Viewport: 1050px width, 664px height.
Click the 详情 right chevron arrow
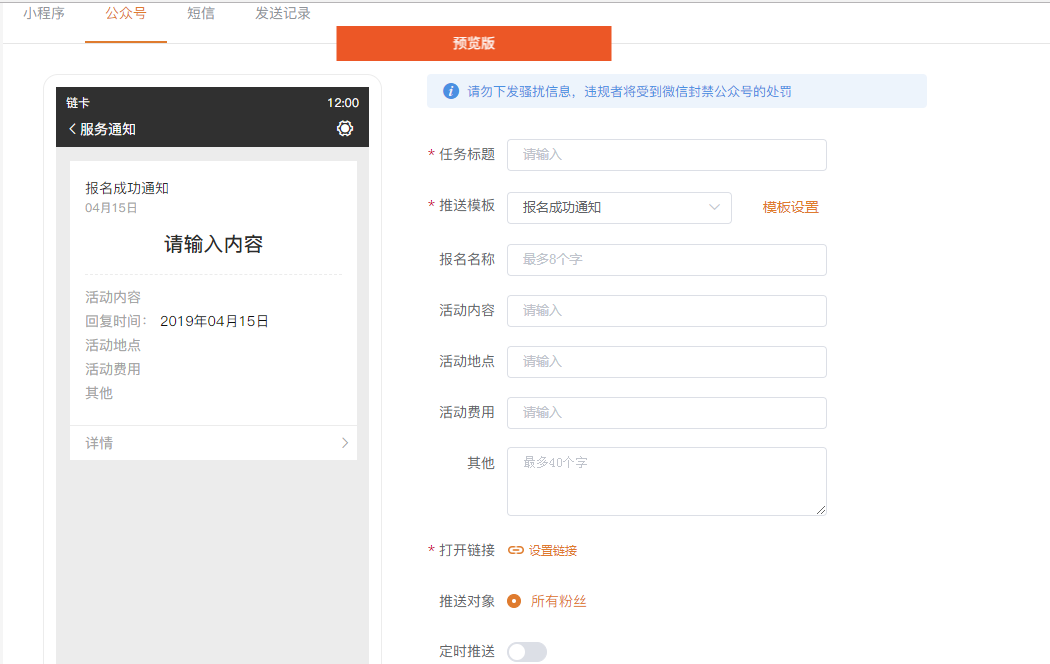tap(345, 443)
